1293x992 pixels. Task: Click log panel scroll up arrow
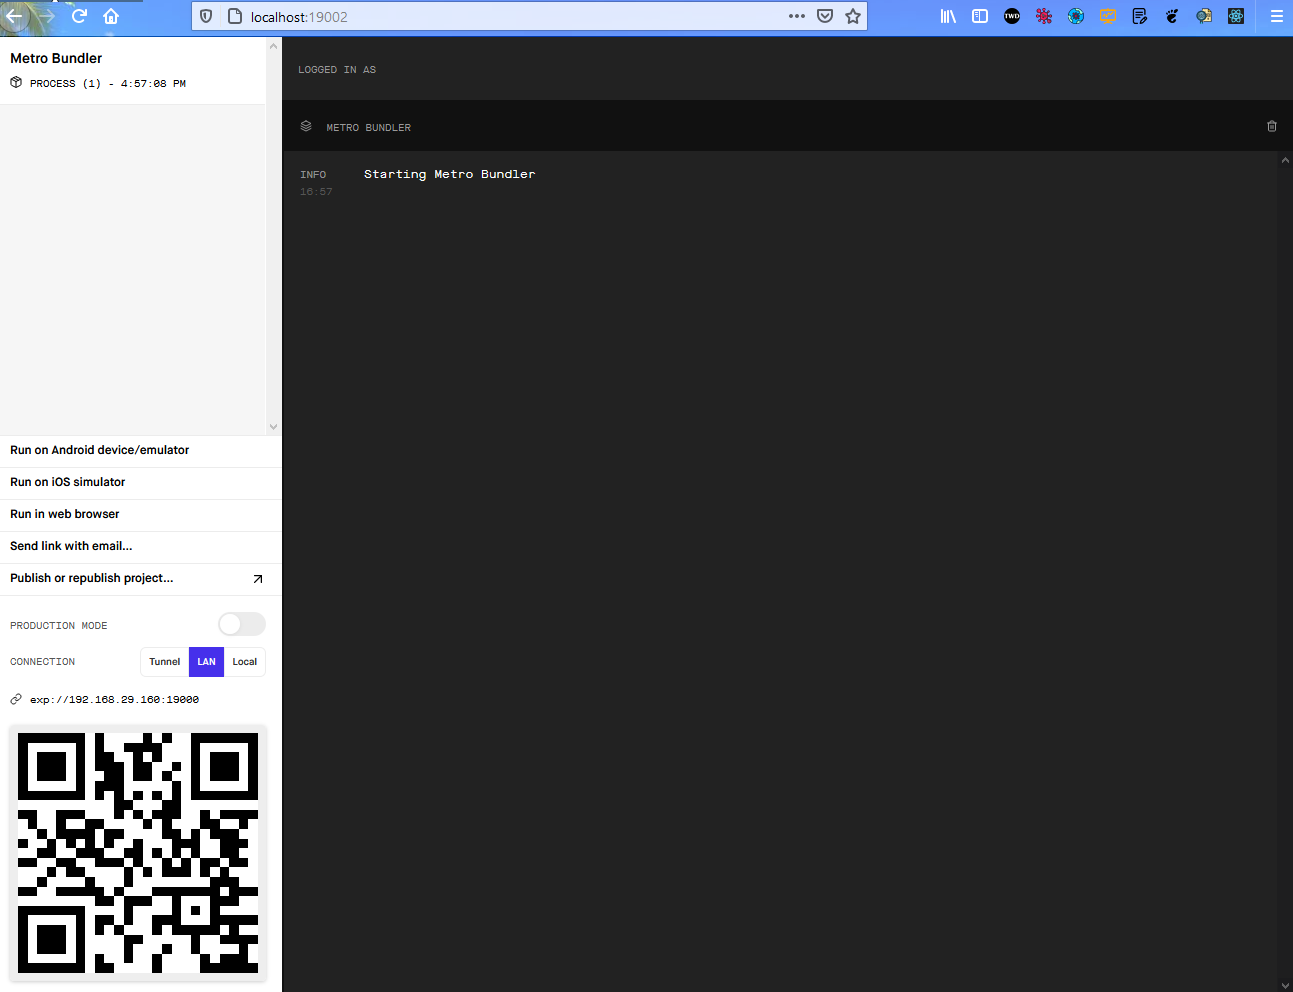pyautogui.click(x=1285, y=160)
